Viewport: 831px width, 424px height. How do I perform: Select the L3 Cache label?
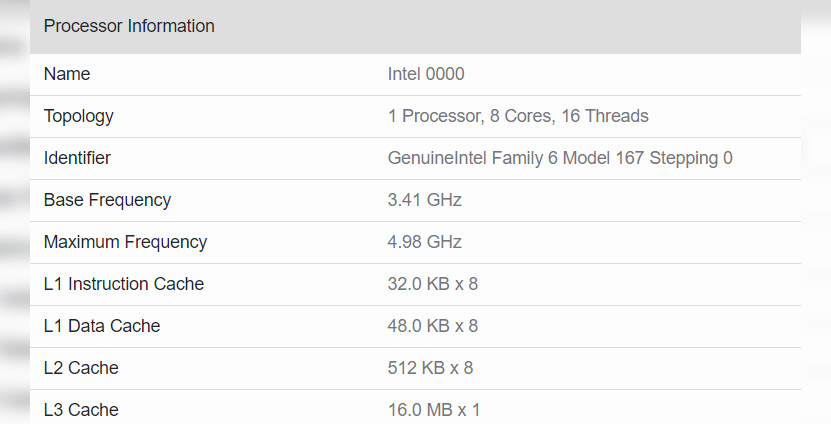point(81,410)
